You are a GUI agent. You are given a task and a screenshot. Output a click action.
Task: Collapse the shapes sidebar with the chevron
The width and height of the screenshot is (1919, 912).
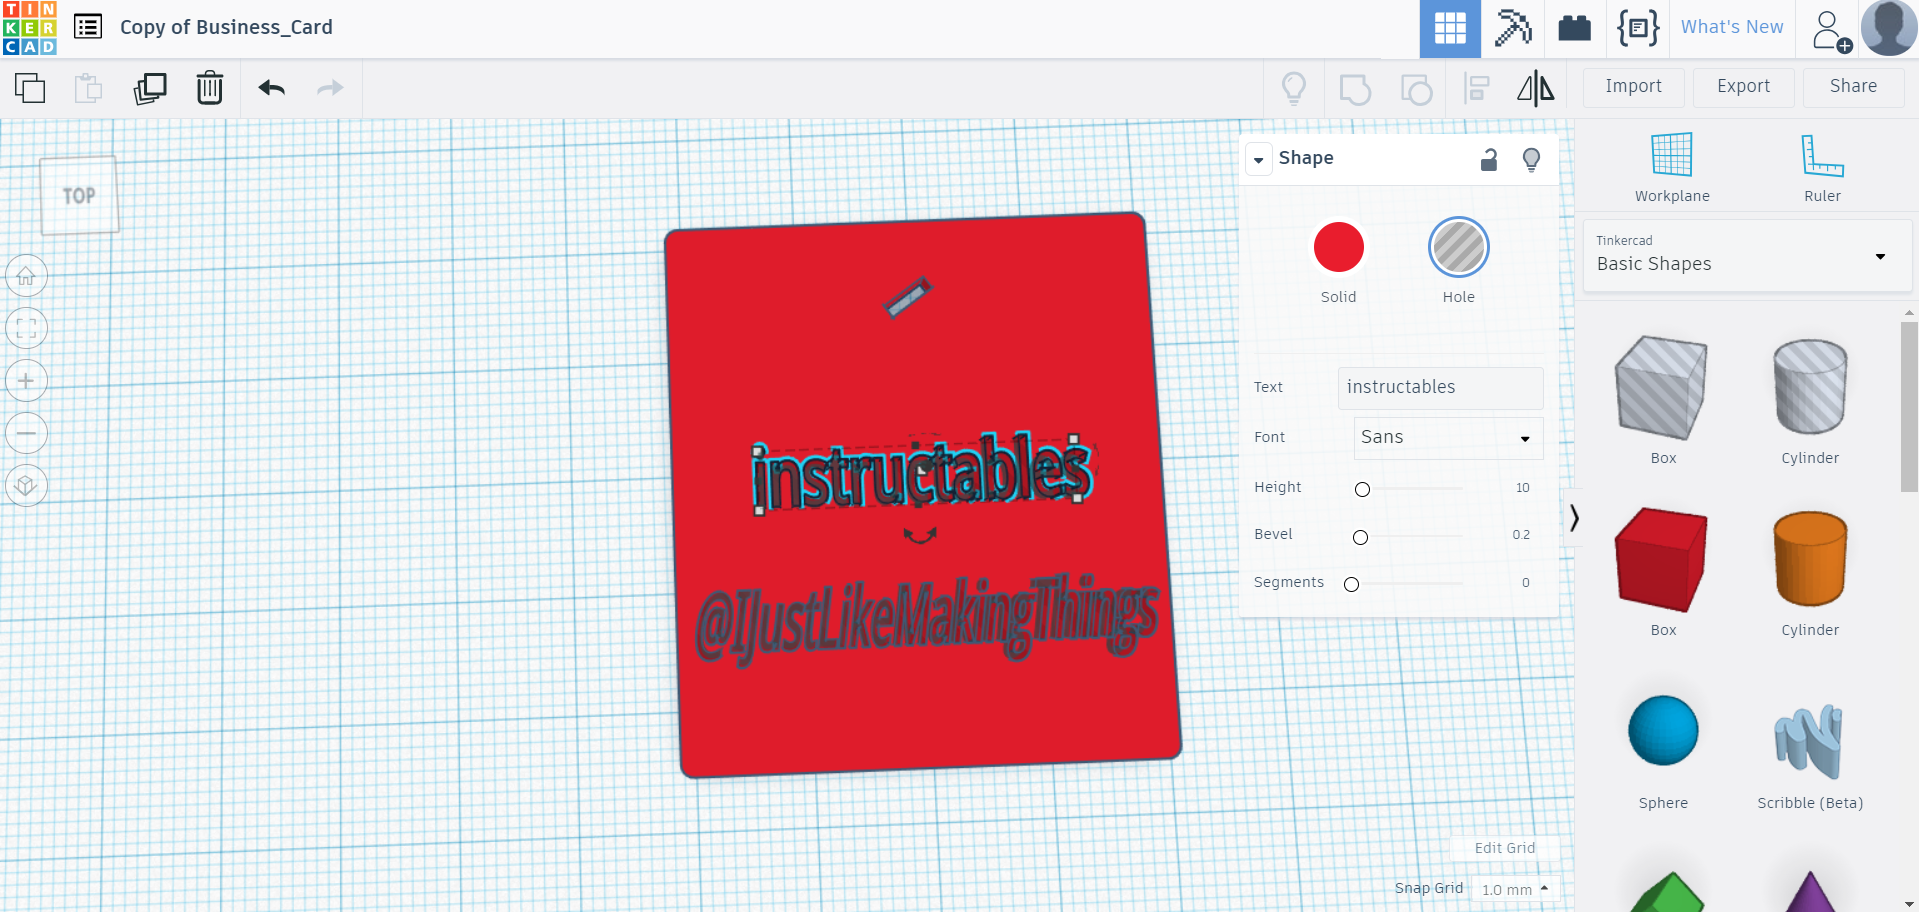click(1573, 517)
